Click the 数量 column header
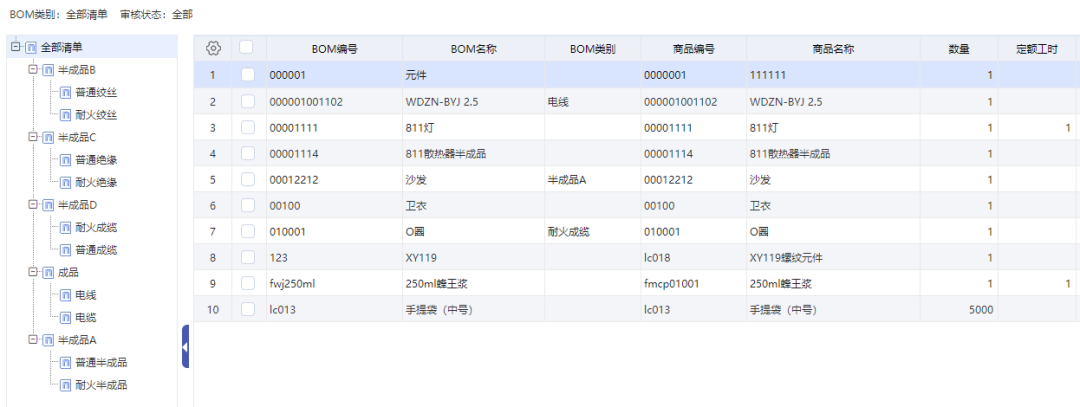 [x=958, y=48]
